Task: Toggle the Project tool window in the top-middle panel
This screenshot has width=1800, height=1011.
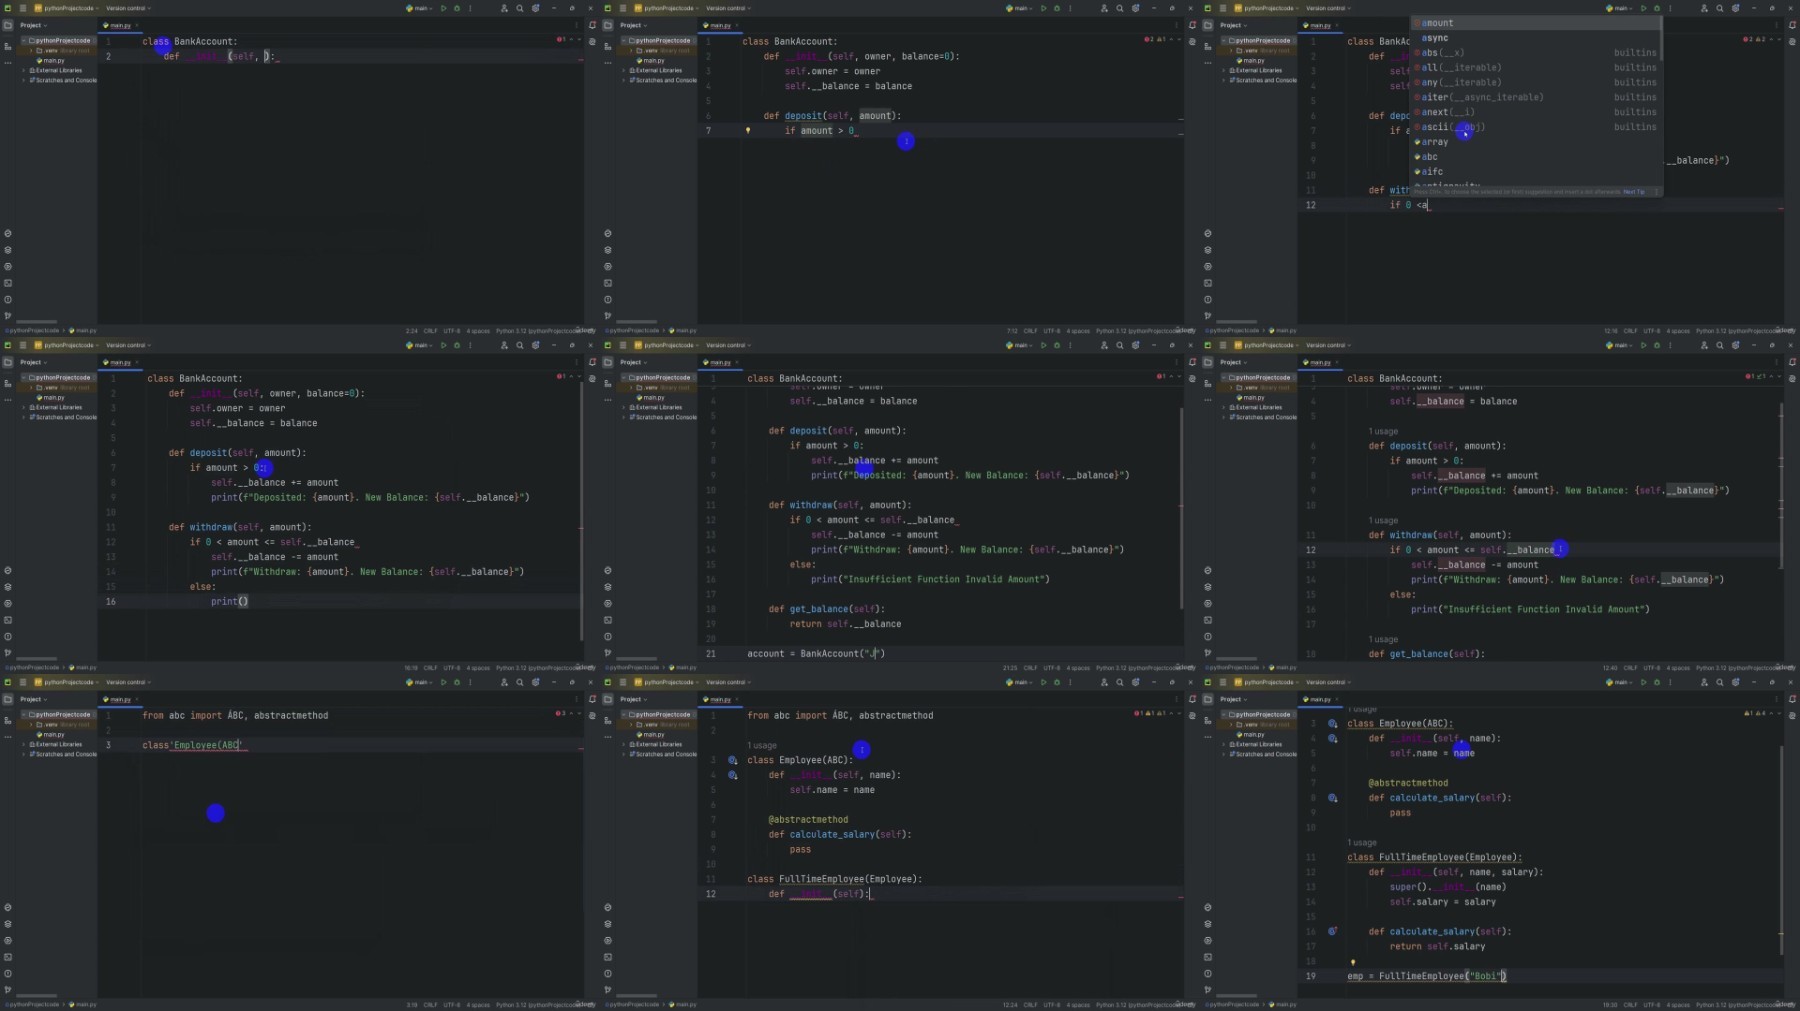Action: click(x=608, y=25)
